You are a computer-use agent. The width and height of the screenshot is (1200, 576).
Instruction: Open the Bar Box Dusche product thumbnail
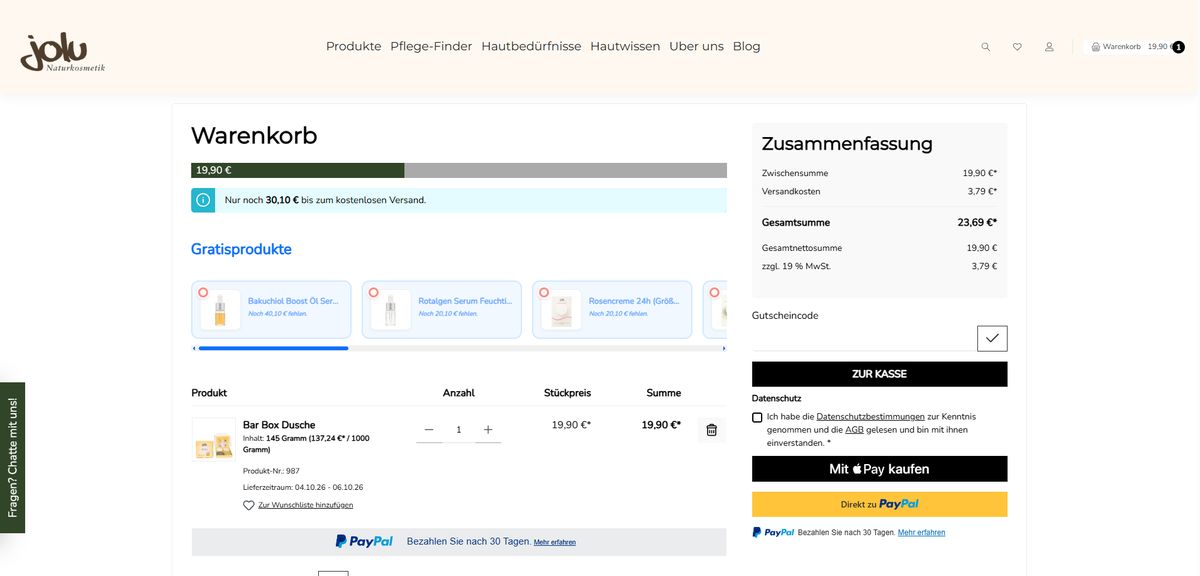[x=214, y=440]
